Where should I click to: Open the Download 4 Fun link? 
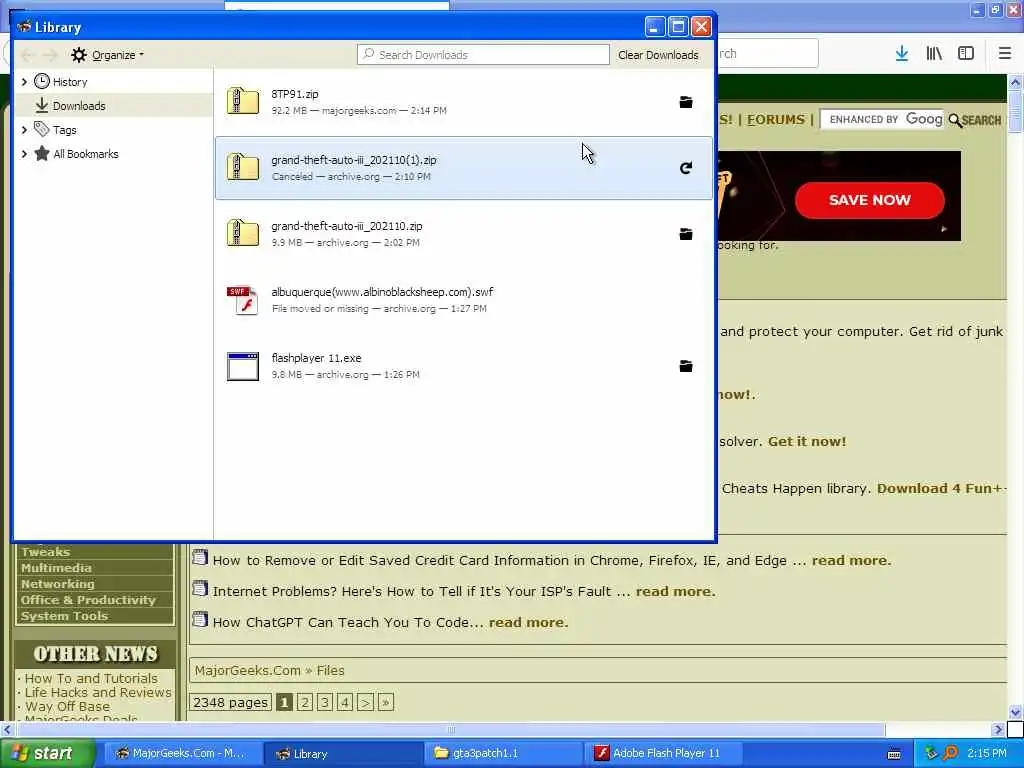click(941, 488)
